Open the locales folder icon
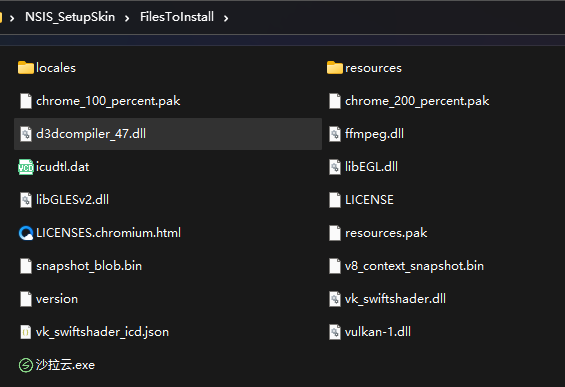 26,68
